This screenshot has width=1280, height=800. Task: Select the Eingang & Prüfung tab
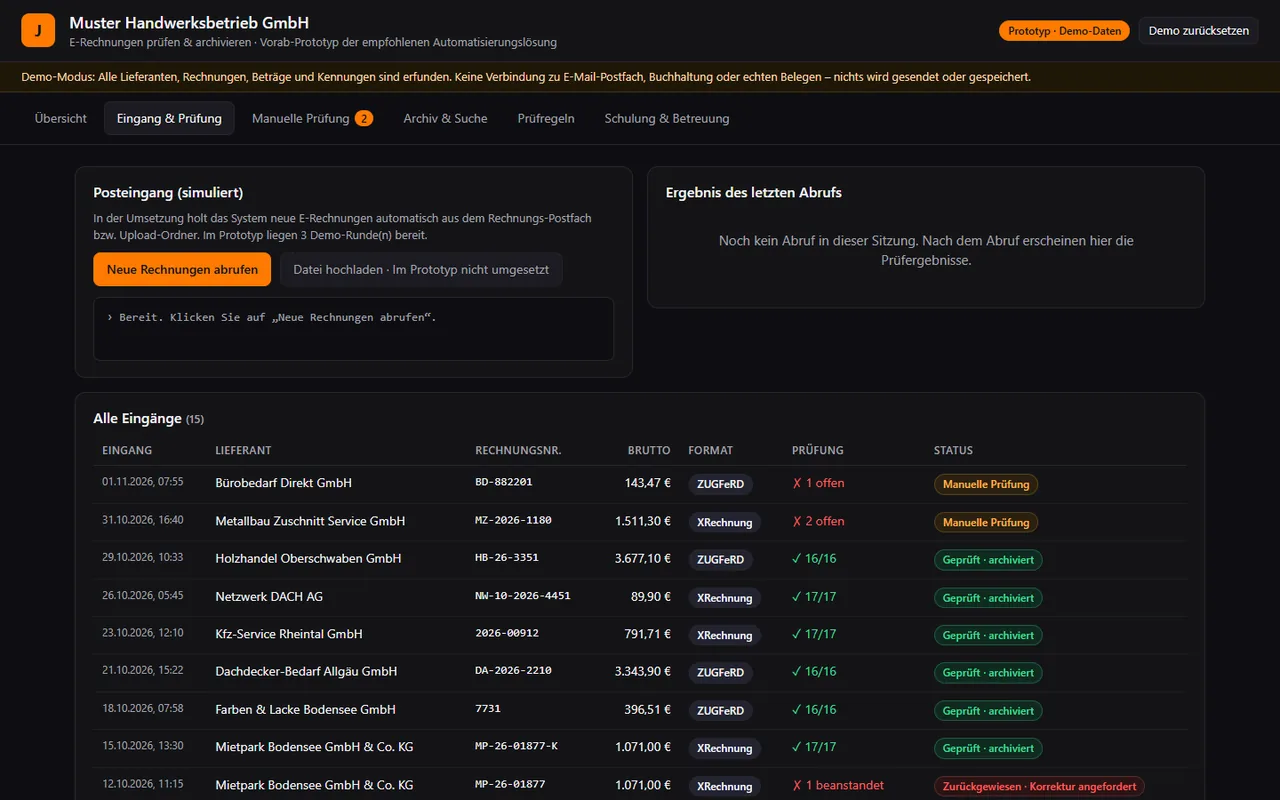pos(169,118)
